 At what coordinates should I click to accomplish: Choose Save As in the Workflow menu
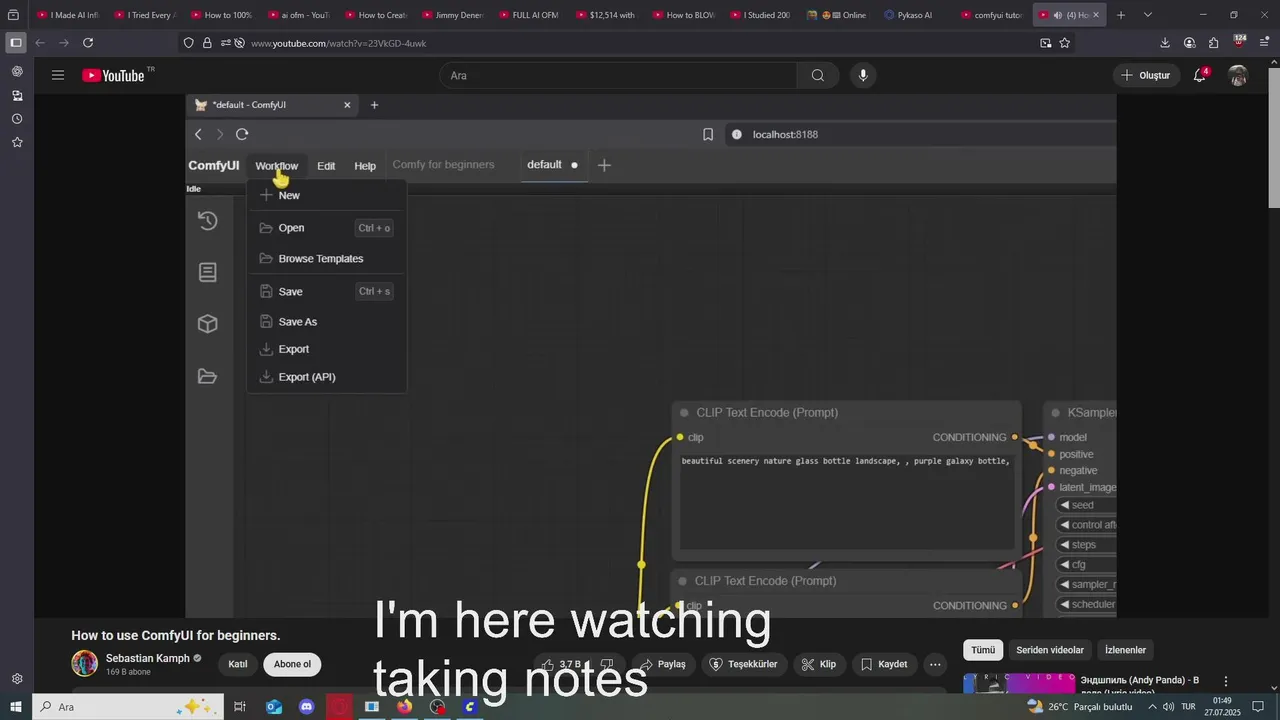(326, 321)
